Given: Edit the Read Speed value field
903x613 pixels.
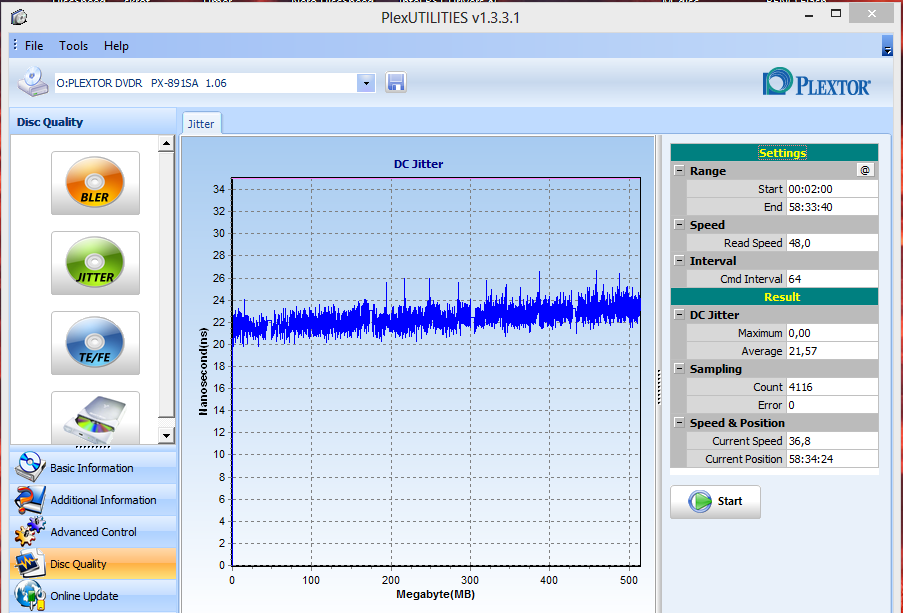Looking at the screenshot, I should (x=832, y=243).
